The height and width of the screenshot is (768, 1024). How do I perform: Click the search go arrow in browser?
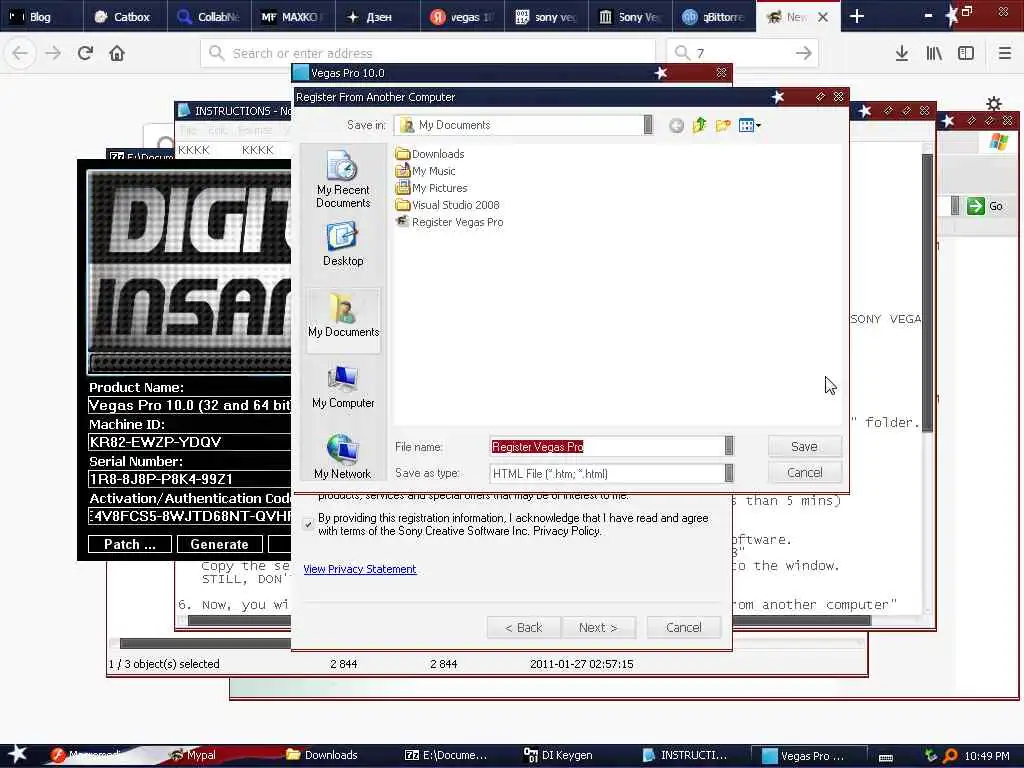pos(804,53)
